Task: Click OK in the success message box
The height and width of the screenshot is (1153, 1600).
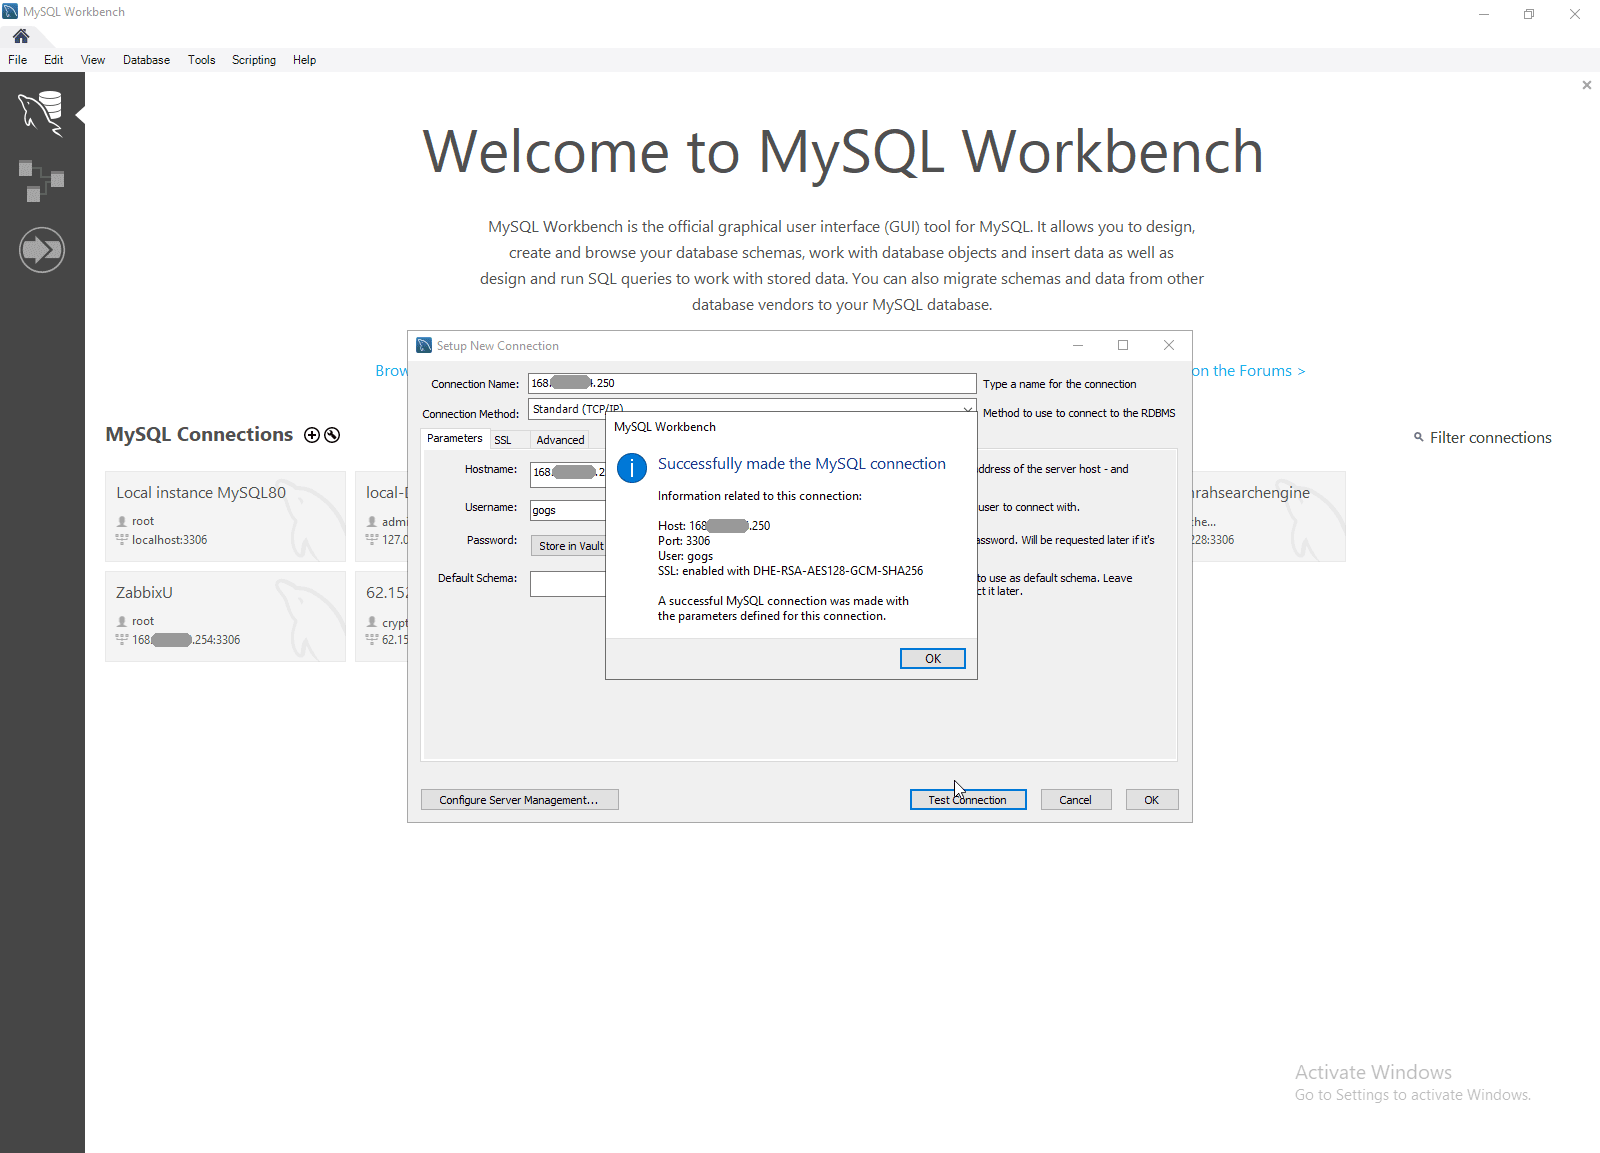Action: [933, 659]
